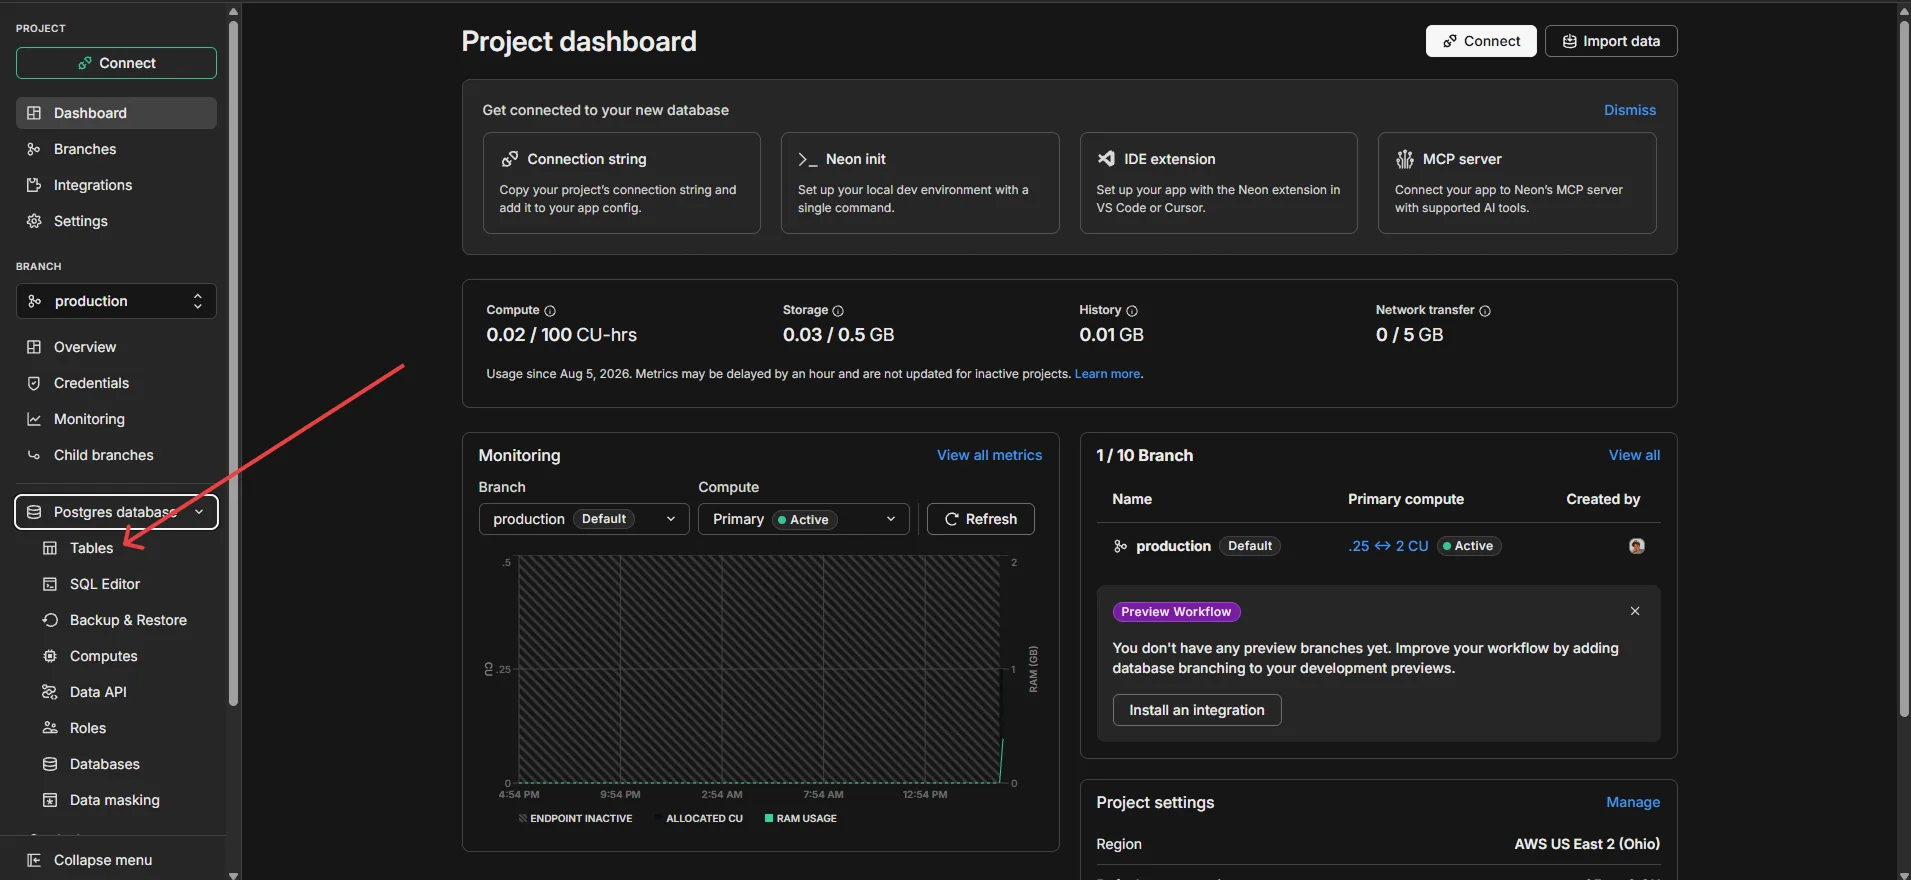Click the RAM USAGE legend item

pyautogui.click(x=801, y=818)
